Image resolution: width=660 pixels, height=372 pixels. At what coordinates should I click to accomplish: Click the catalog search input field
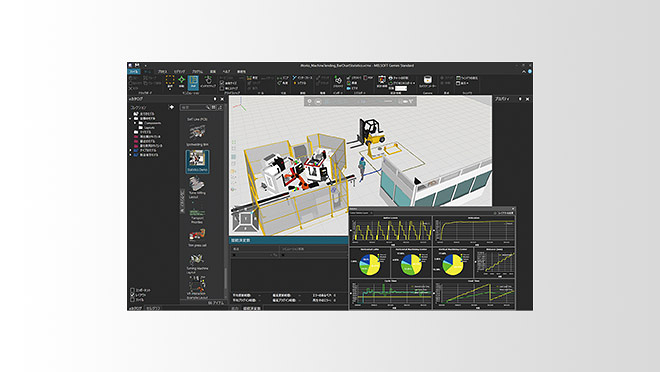click(x=193, y=108)
